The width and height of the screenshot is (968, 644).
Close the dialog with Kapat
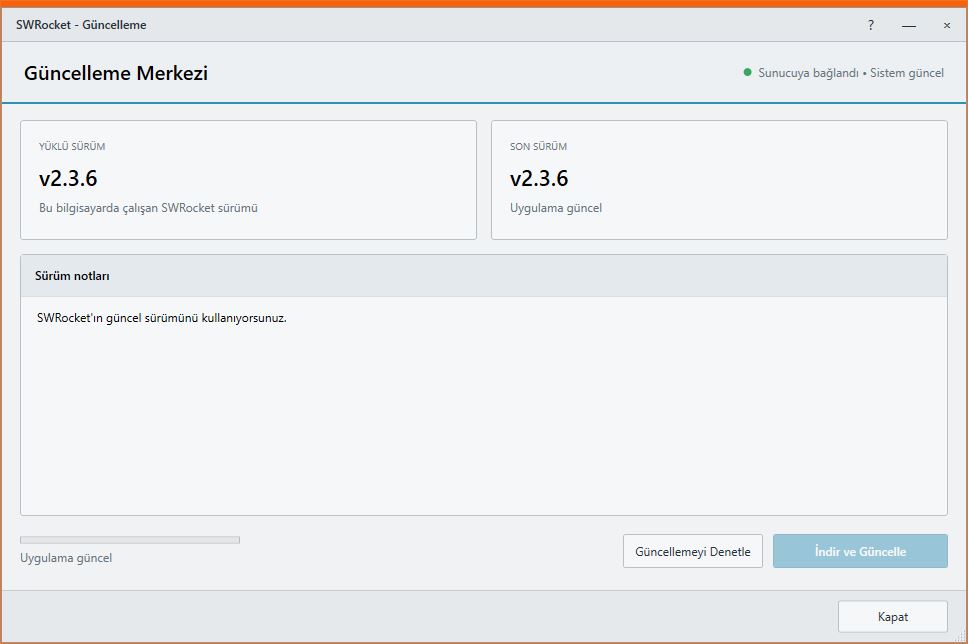(x=893, y=617)
